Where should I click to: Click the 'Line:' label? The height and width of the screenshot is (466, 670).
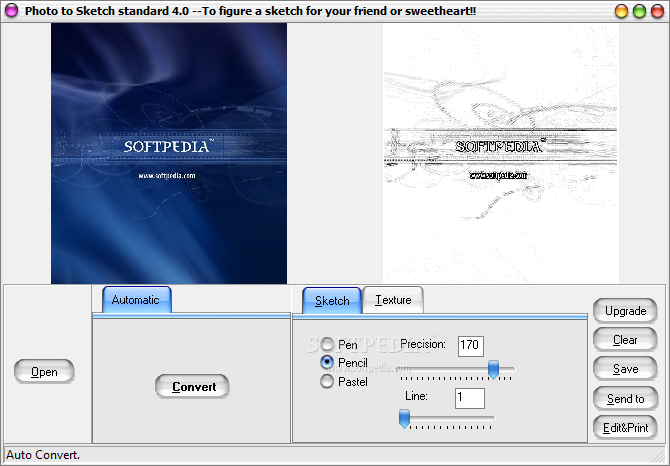pyautogui.click(x=416, y=396)
